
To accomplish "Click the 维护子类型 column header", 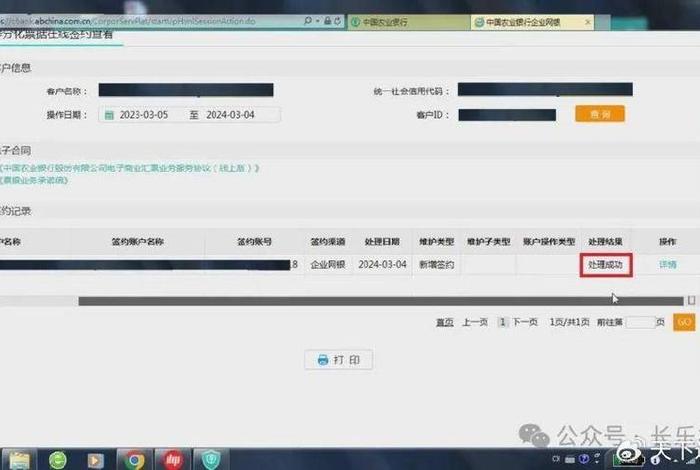I will tap(488, 242).
